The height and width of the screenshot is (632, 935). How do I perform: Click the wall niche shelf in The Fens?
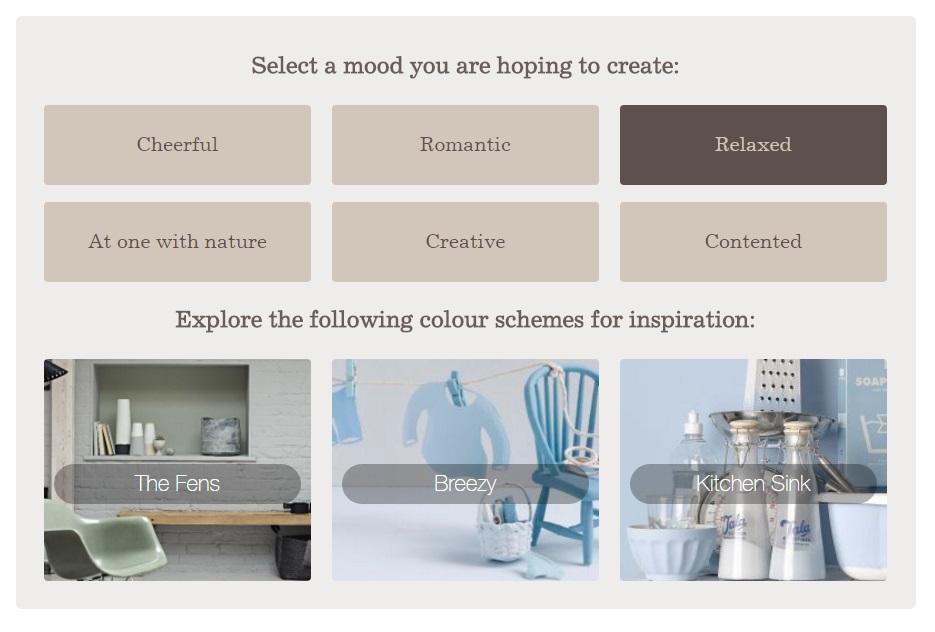pyautogui.click(x=172, y=413)
